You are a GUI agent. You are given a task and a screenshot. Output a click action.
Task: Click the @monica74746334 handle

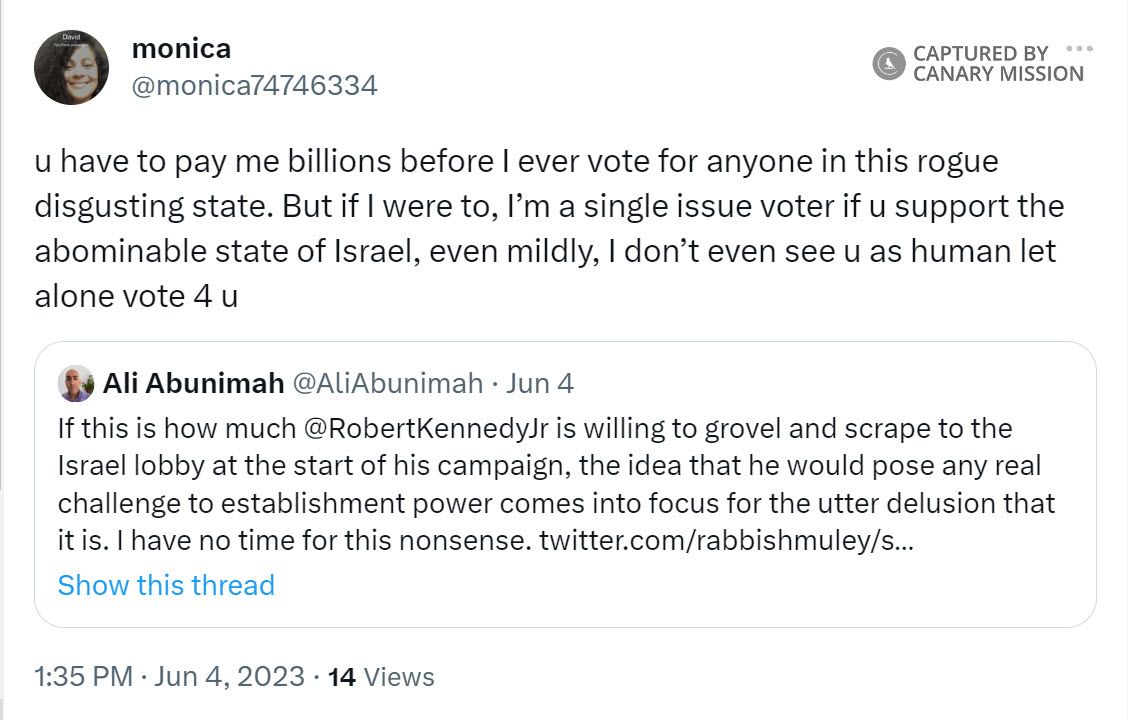tap(254, 86)
